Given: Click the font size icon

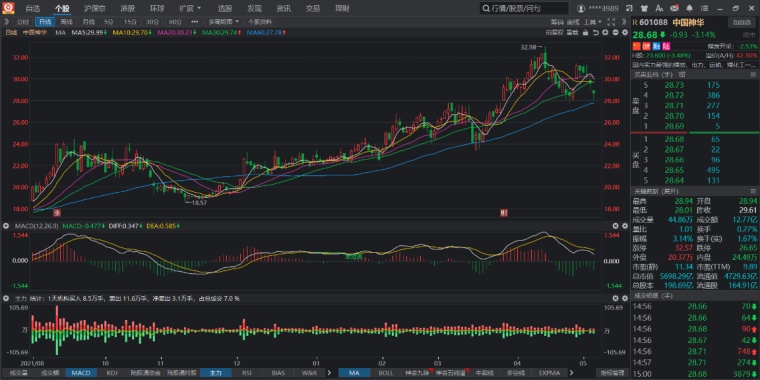Looking at the screenshot, I should [x=659, y=8].
